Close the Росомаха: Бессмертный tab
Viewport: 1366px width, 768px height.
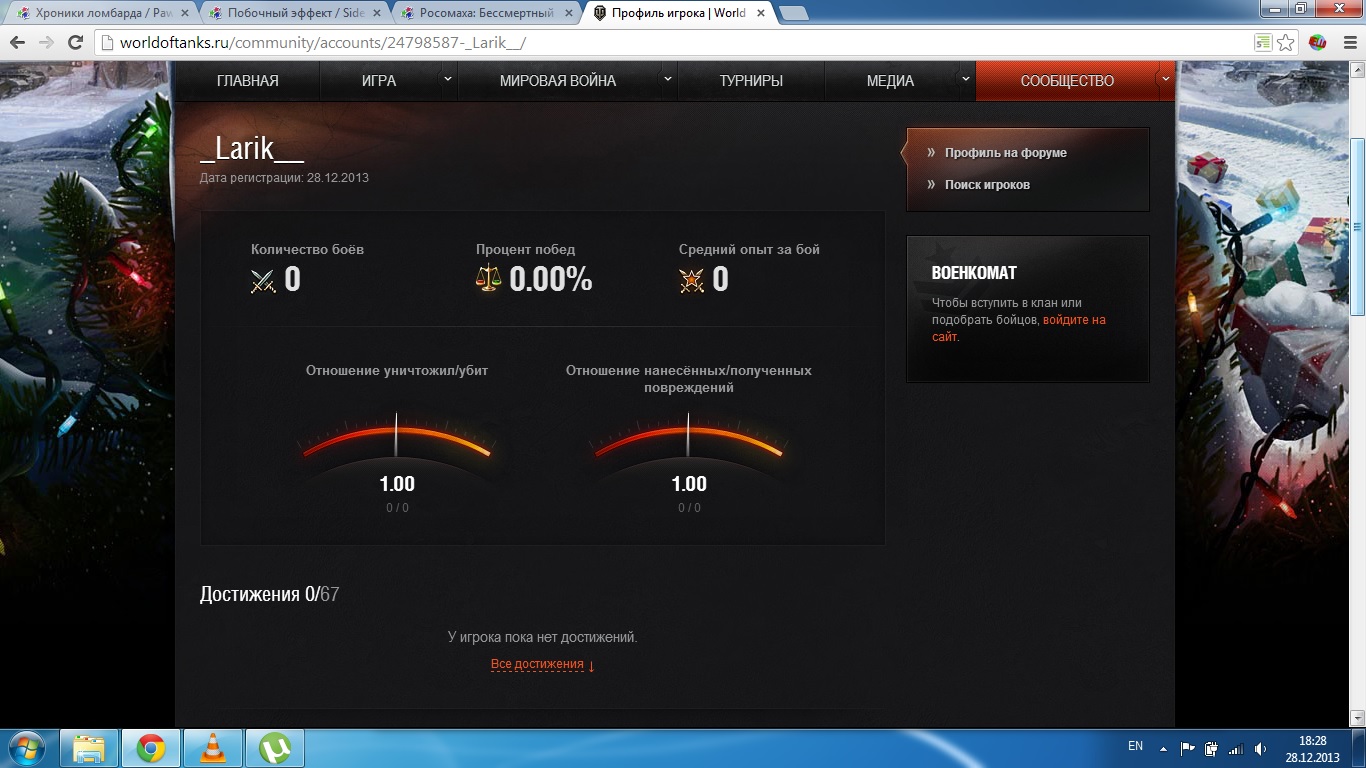pos(570,13)
